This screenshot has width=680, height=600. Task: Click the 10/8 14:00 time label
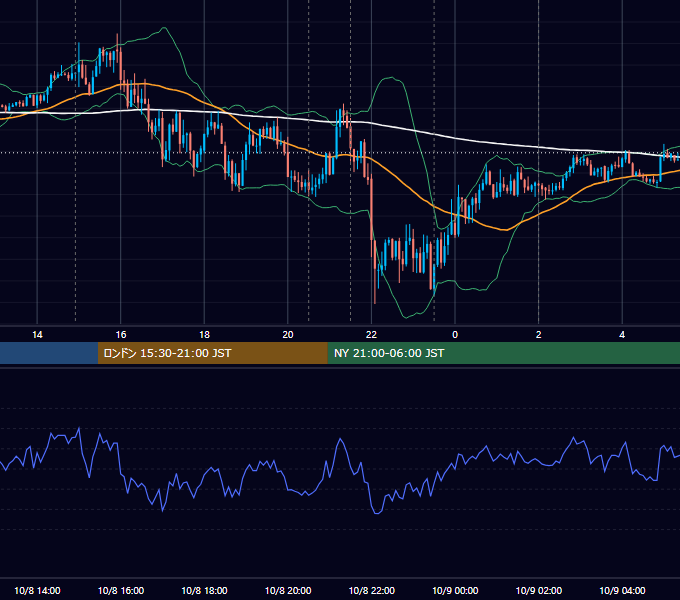pos(37,590)
